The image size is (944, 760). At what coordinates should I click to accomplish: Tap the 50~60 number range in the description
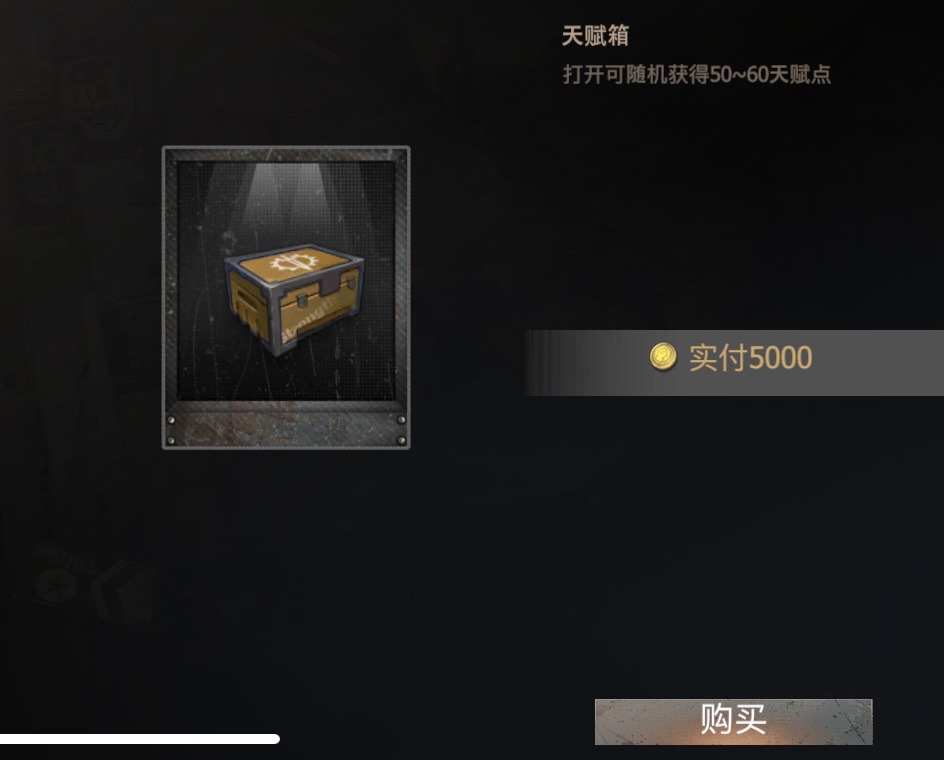point(739,75)
